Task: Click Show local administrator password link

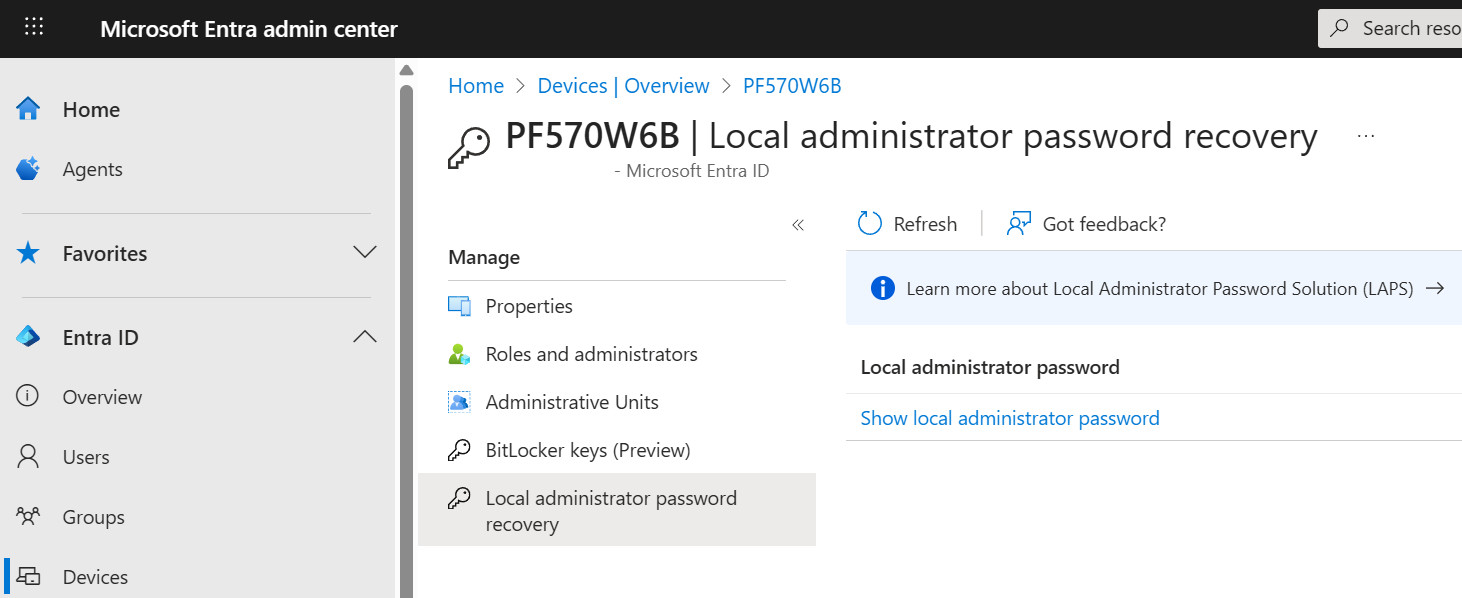Action: 1010,418
